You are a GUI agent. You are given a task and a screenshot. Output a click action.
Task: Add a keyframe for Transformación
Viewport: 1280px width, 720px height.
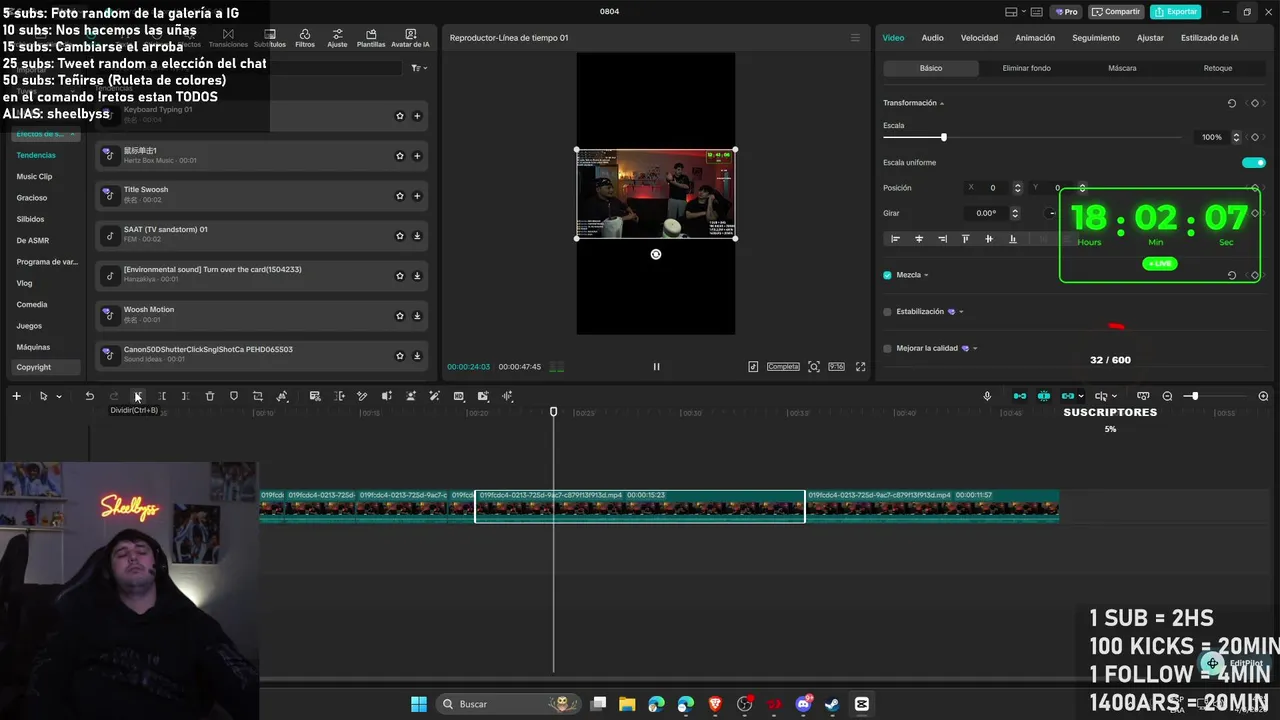(1255, 103)
